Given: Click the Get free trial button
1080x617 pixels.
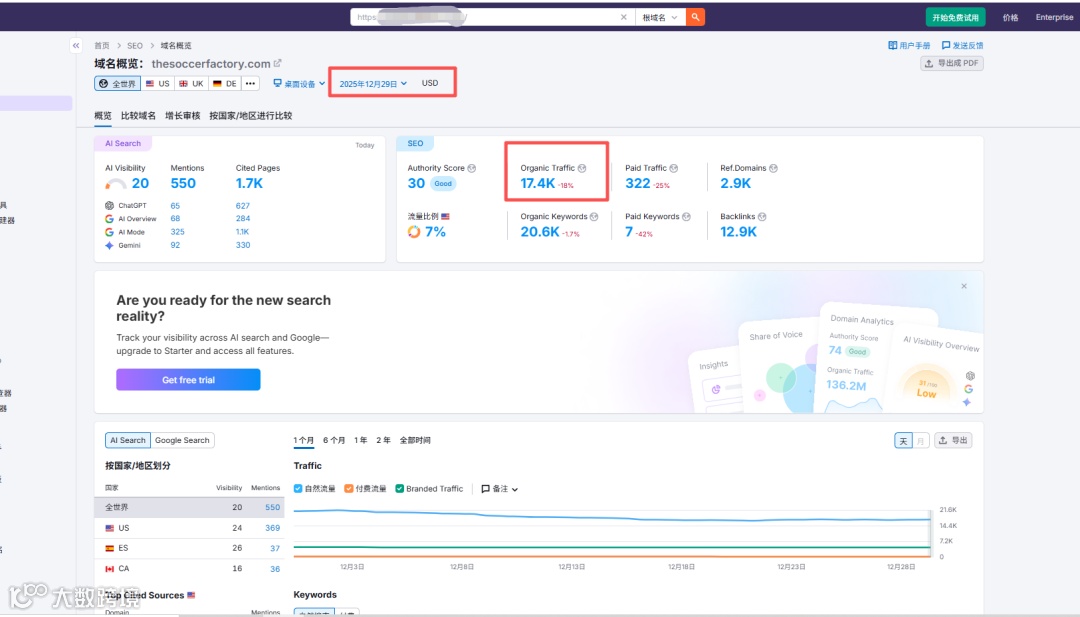Looking at the screenshot, I should (x=188, y=379).
